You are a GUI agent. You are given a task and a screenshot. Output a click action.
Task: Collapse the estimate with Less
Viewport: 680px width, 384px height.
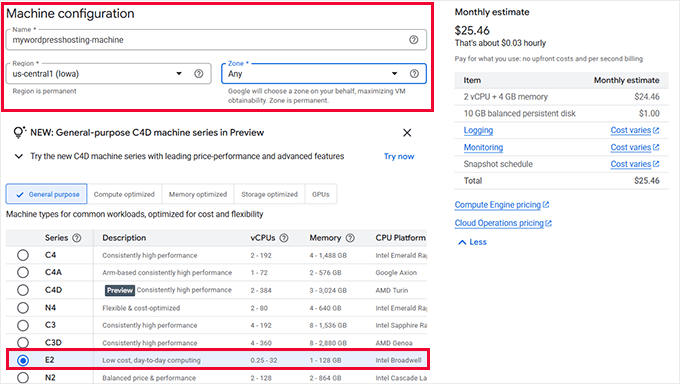(473, 242)
